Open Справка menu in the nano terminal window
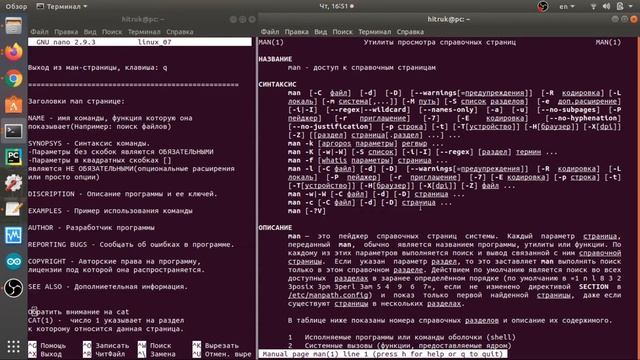640x360 pixels. [180, 31]
